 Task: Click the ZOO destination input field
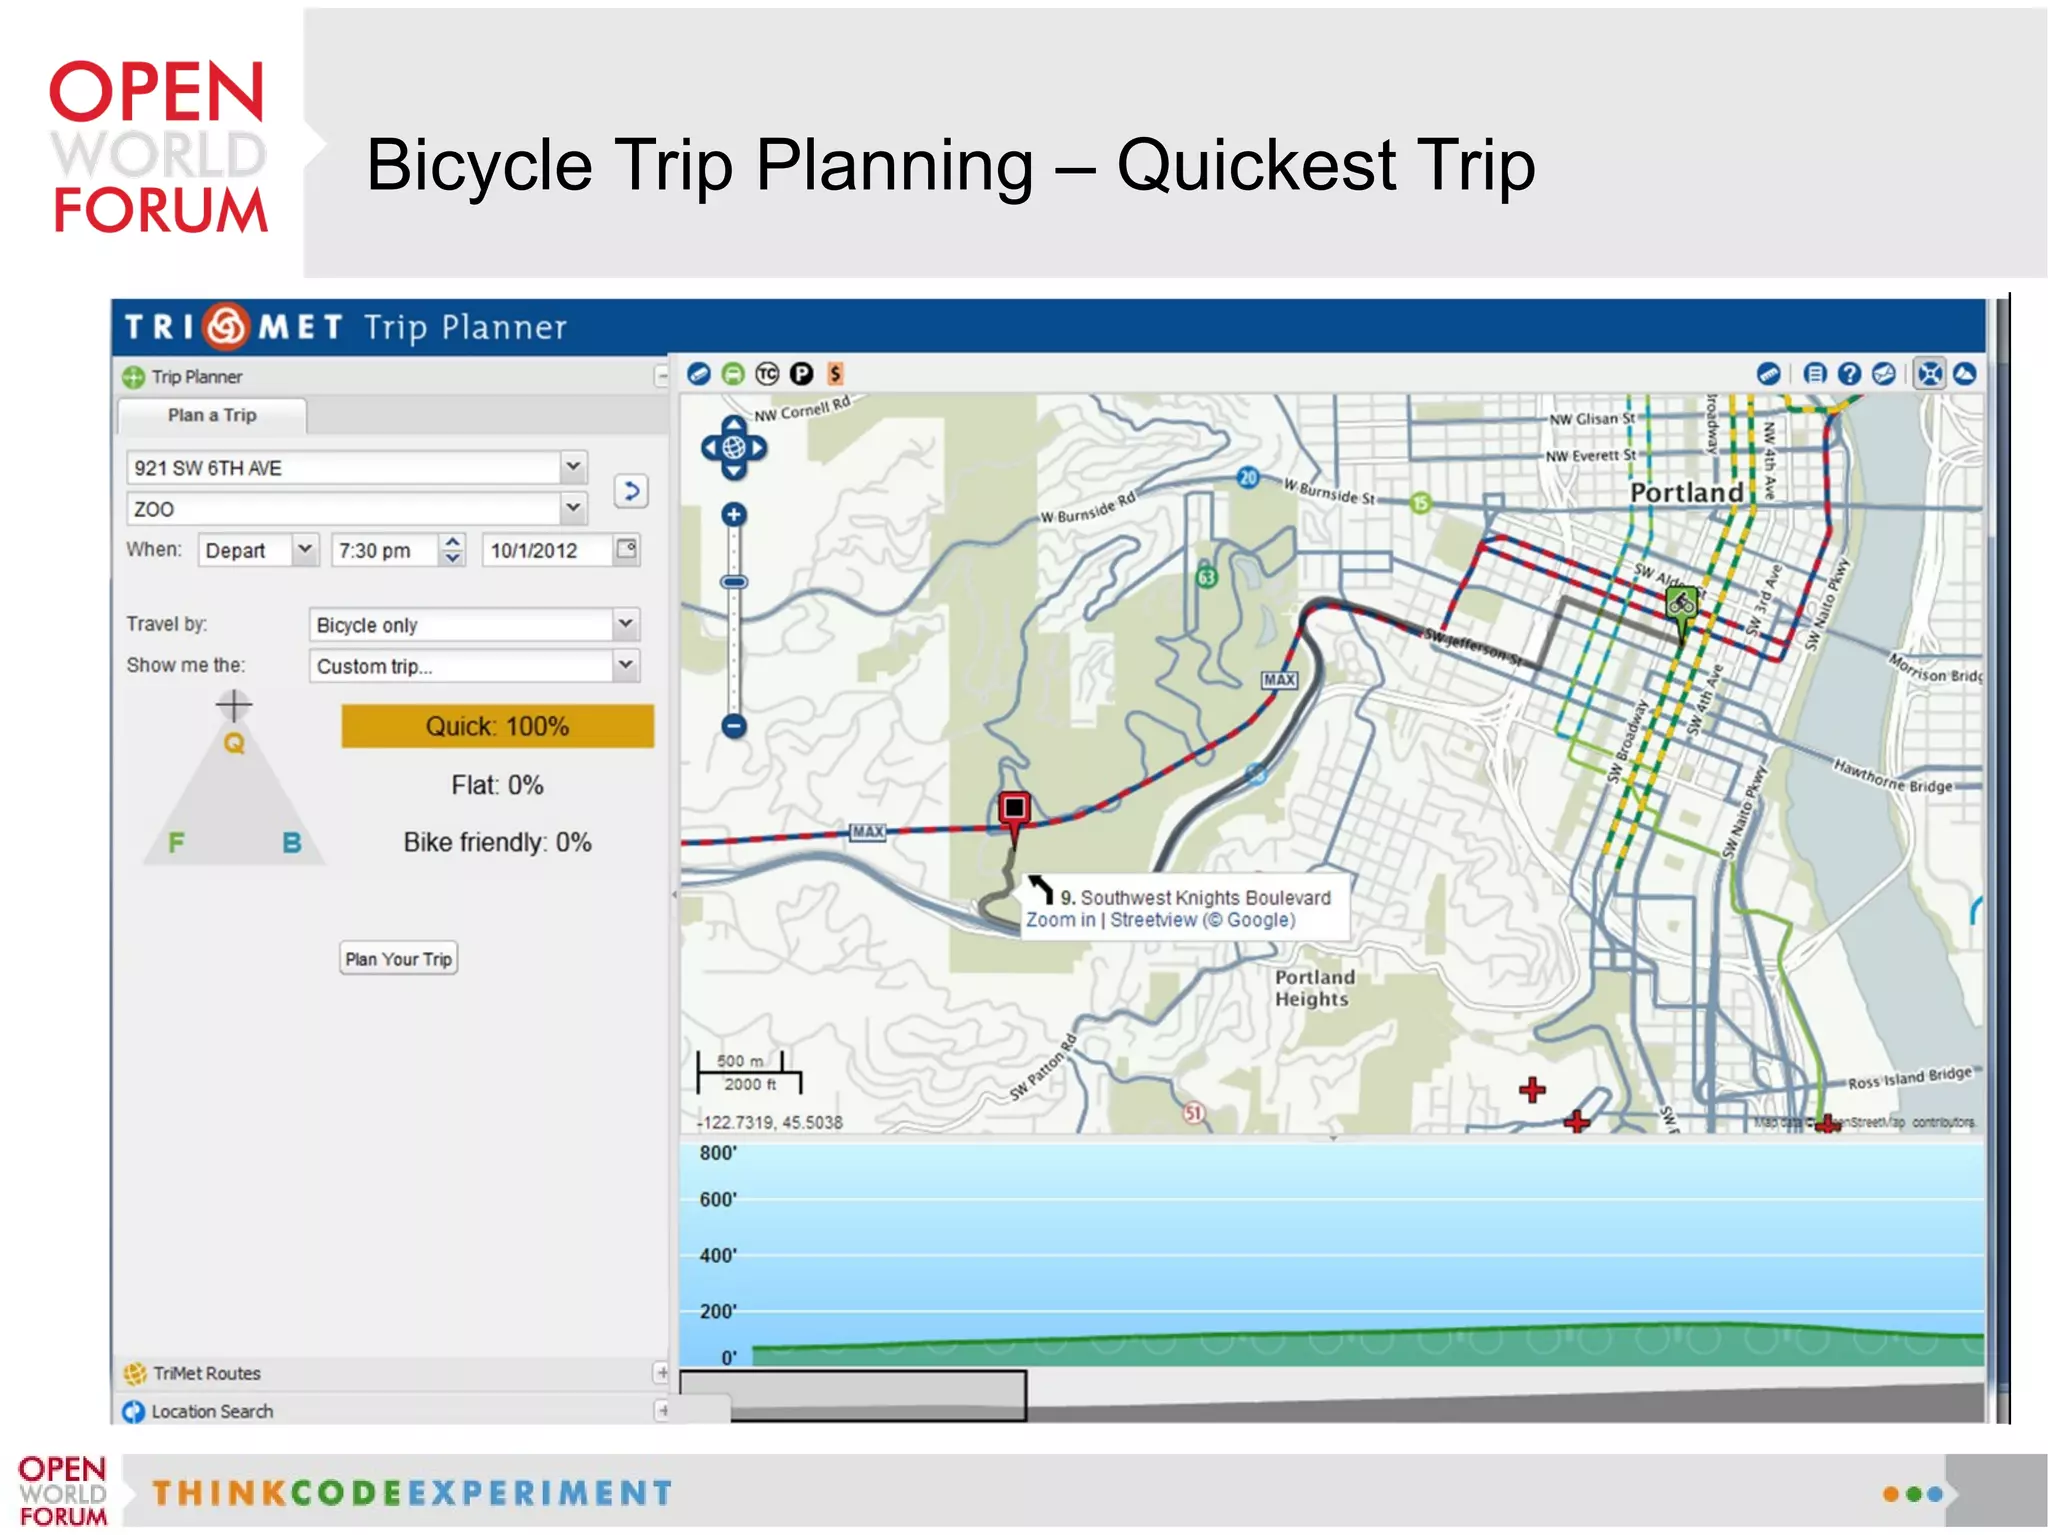[x=342, y=509]
